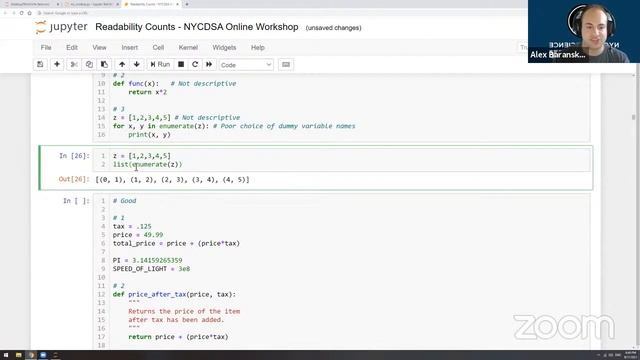Run the selected cell
Screen dimensions: 640x360
[x=160, y=64]
